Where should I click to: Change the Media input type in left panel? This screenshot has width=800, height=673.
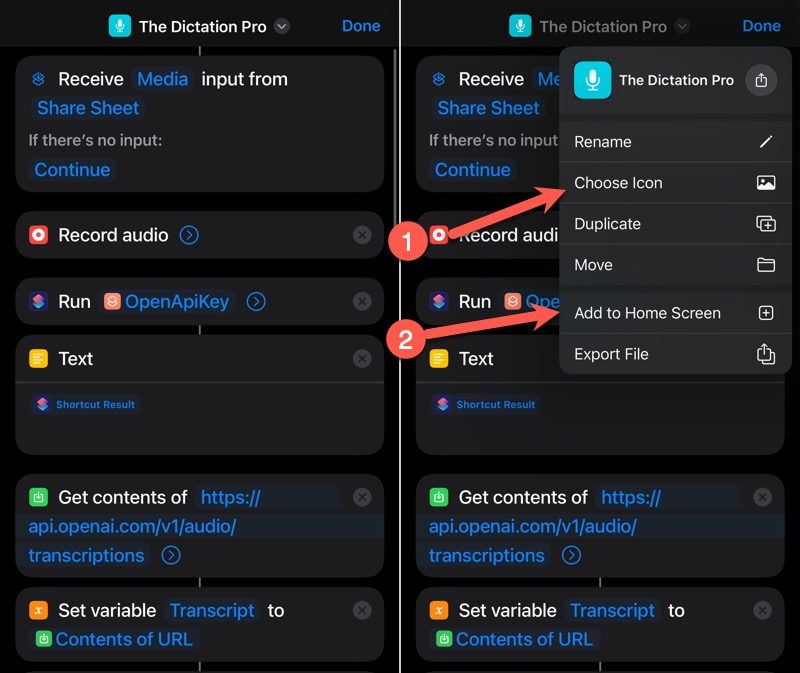click(163, 79)
